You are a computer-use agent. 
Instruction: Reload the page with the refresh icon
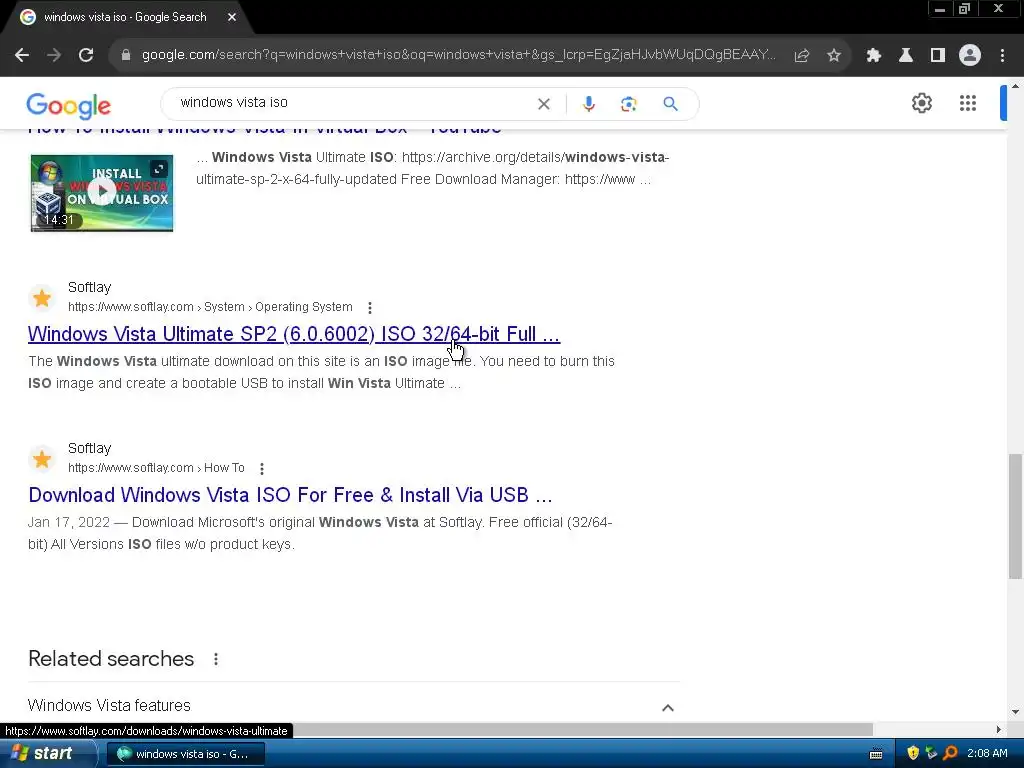point(86,56)
